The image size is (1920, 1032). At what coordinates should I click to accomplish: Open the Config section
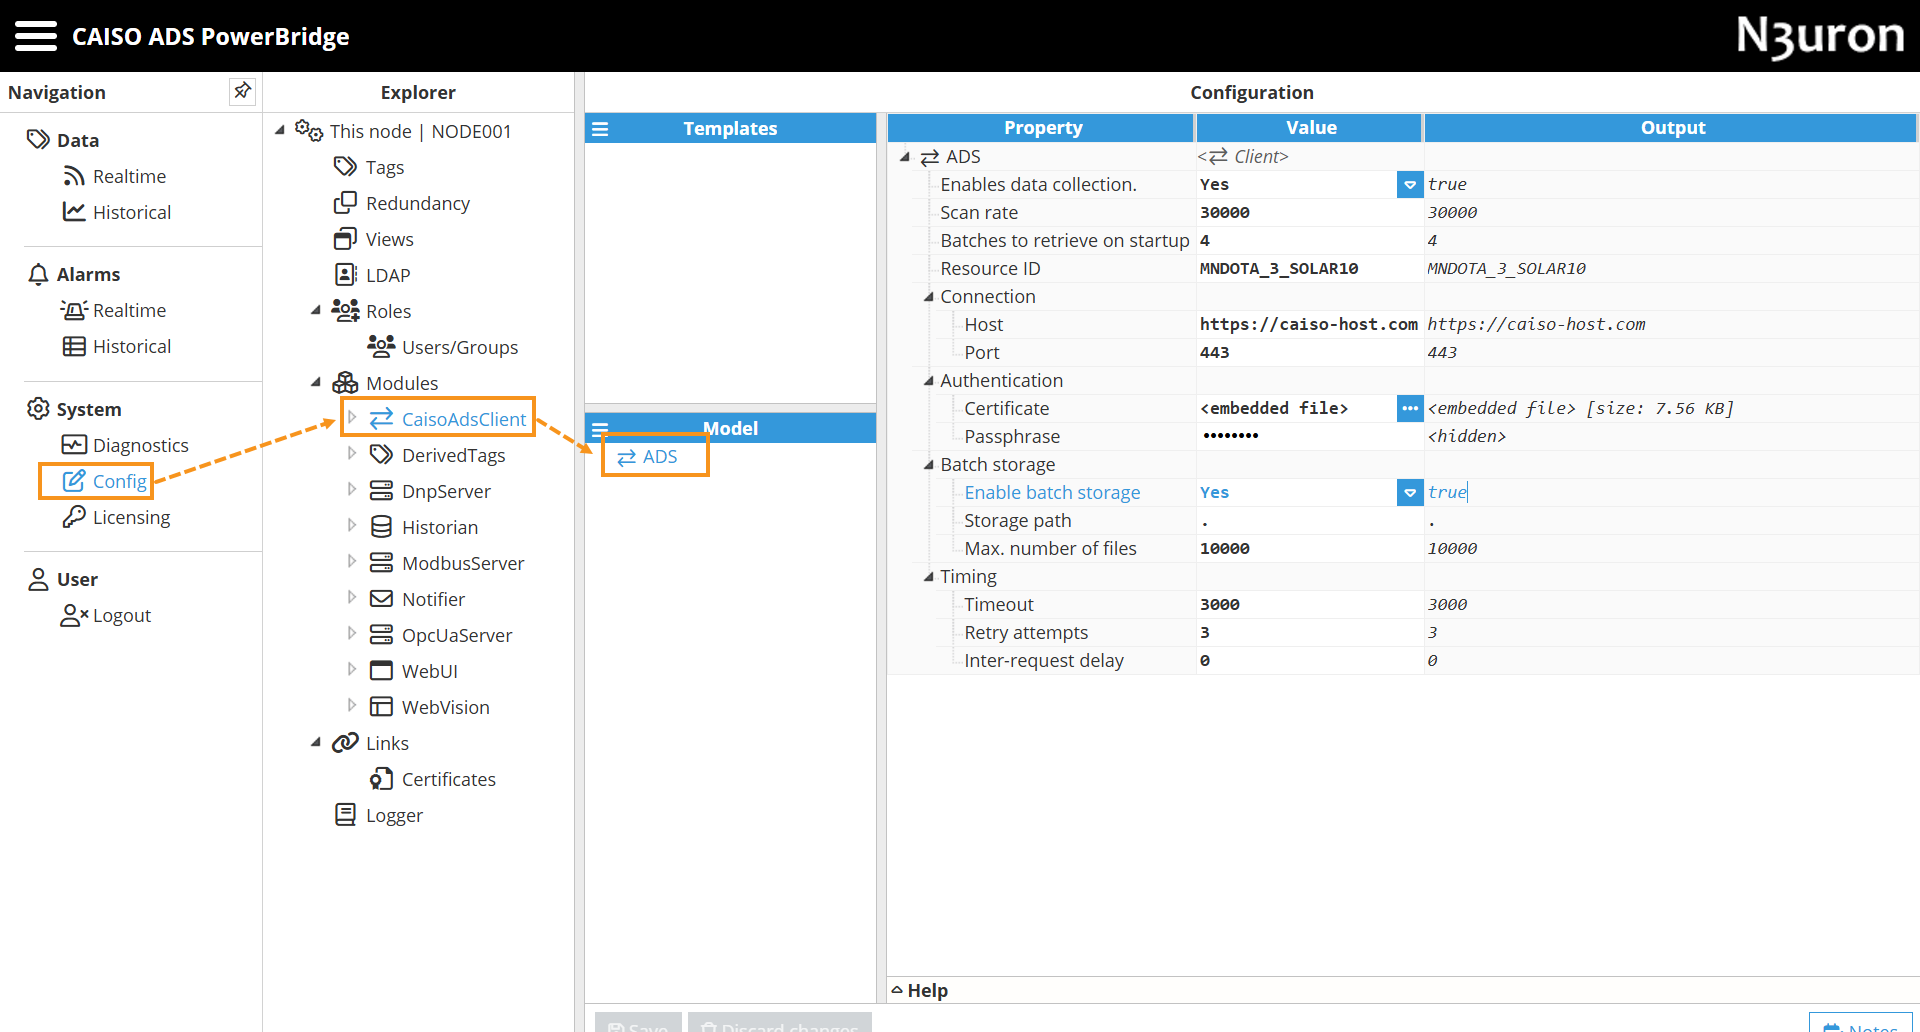[105, 481]
